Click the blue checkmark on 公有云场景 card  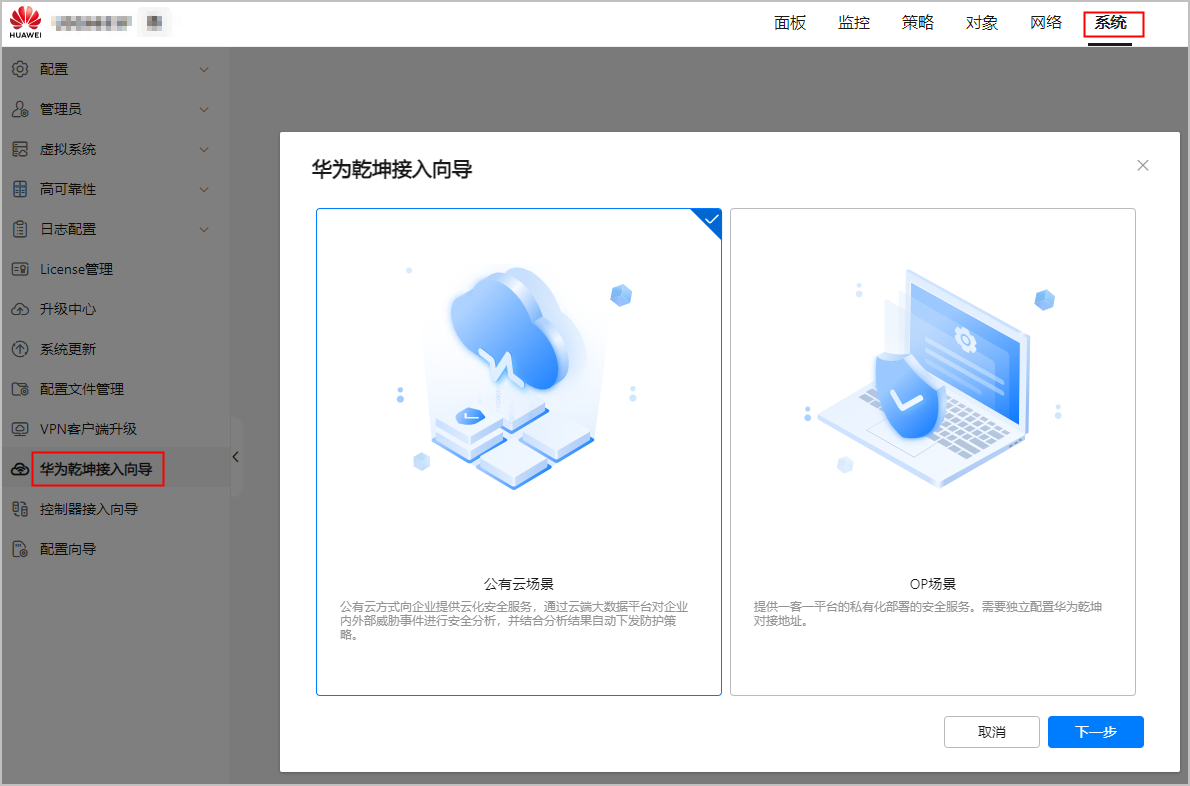tap(710, 219)
